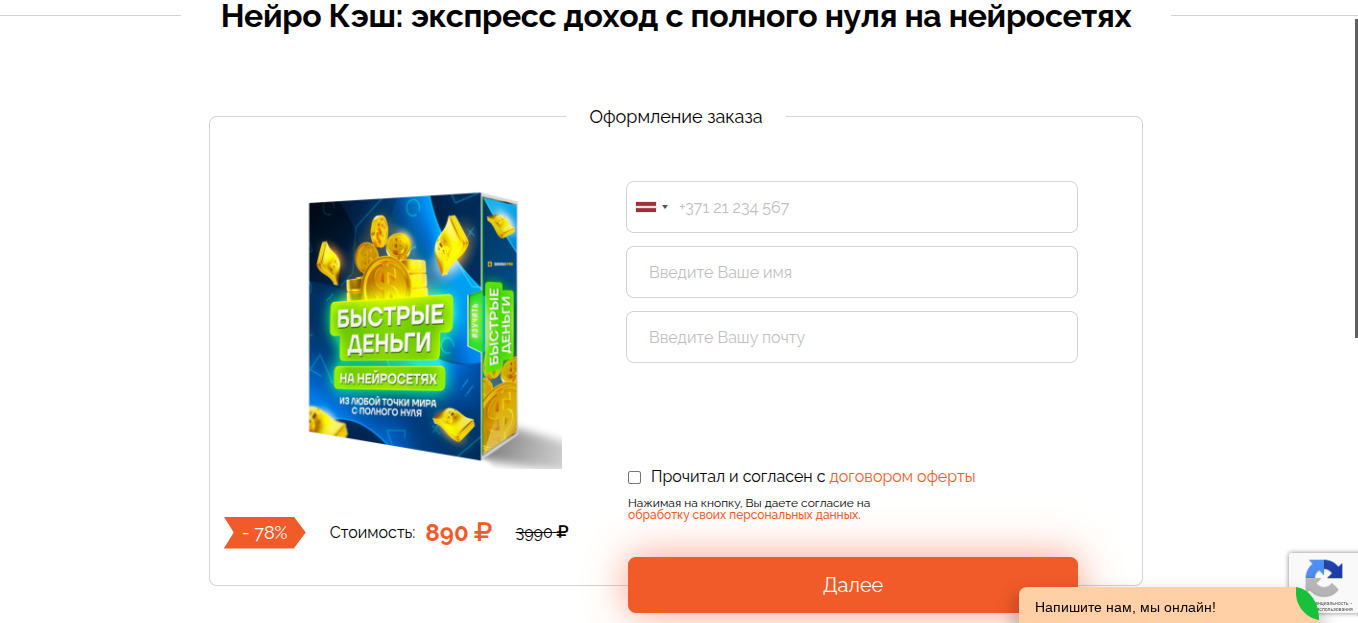Open the personal data processing link
This screenshot has height=623, width=1358.
[744, 513]
